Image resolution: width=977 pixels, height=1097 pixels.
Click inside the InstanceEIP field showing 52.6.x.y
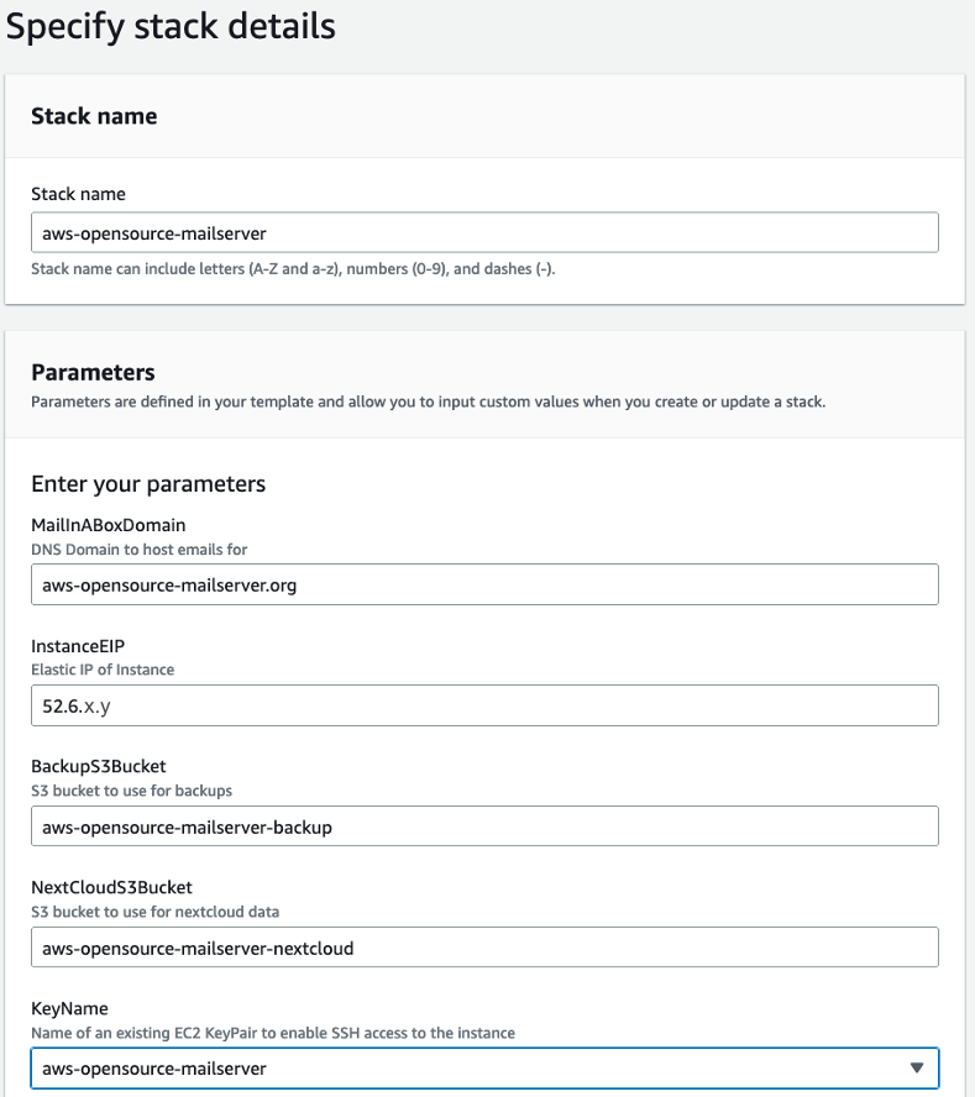(x=487, y=706)
